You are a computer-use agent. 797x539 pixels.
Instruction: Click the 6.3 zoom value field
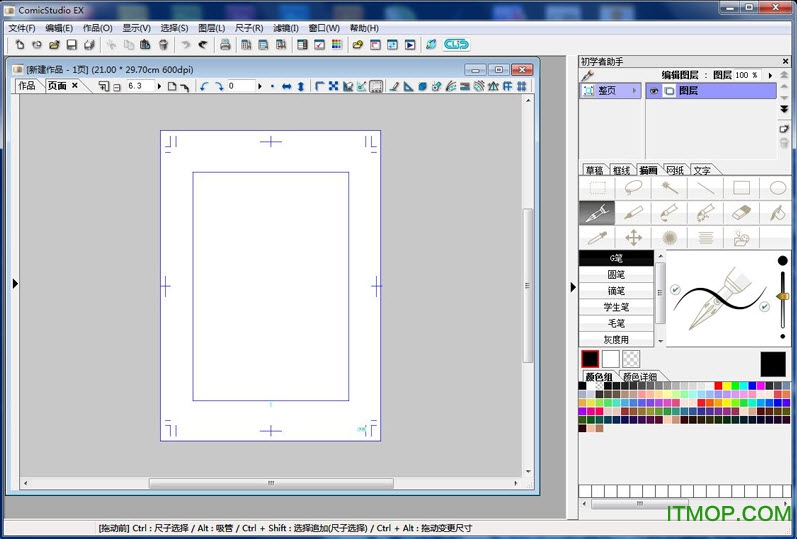click(x=140, y=86)
